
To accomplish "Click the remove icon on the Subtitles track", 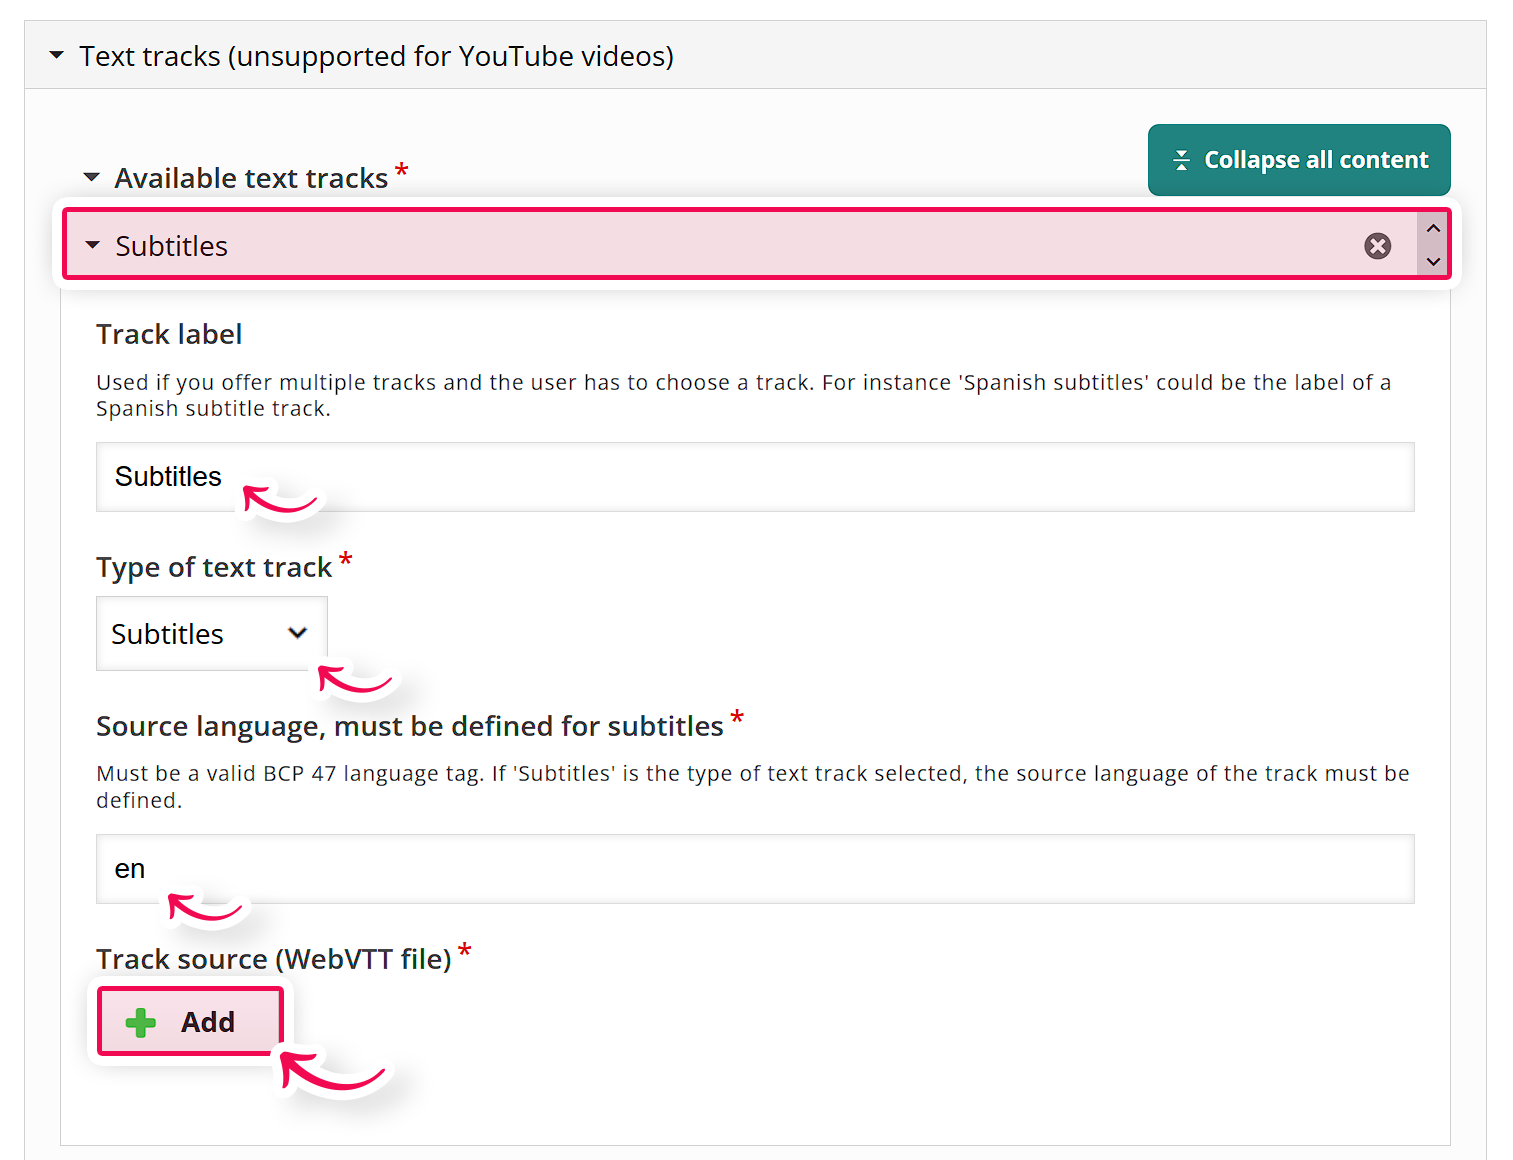I will click(1377, 245).
